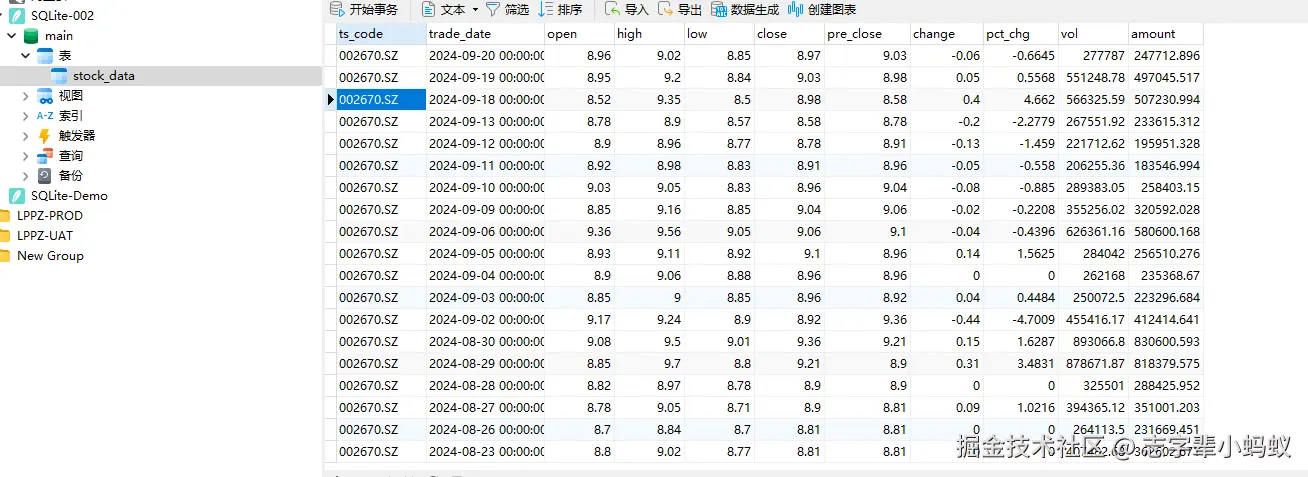
Task: Click vol cell 893066.8
Action: click(1093, 342)
